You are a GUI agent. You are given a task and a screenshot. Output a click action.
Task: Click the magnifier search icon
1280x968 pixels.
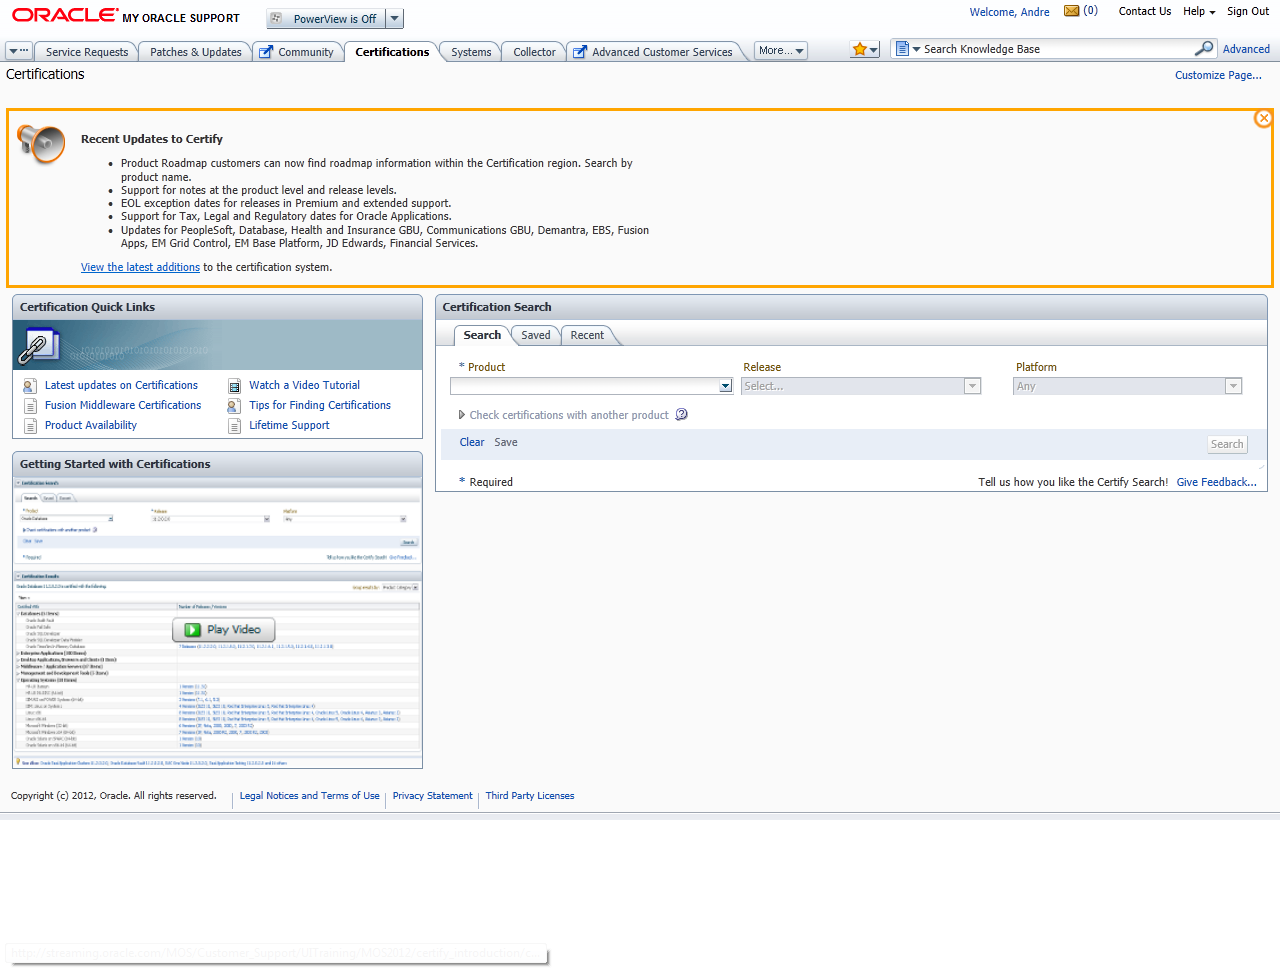1204,48
